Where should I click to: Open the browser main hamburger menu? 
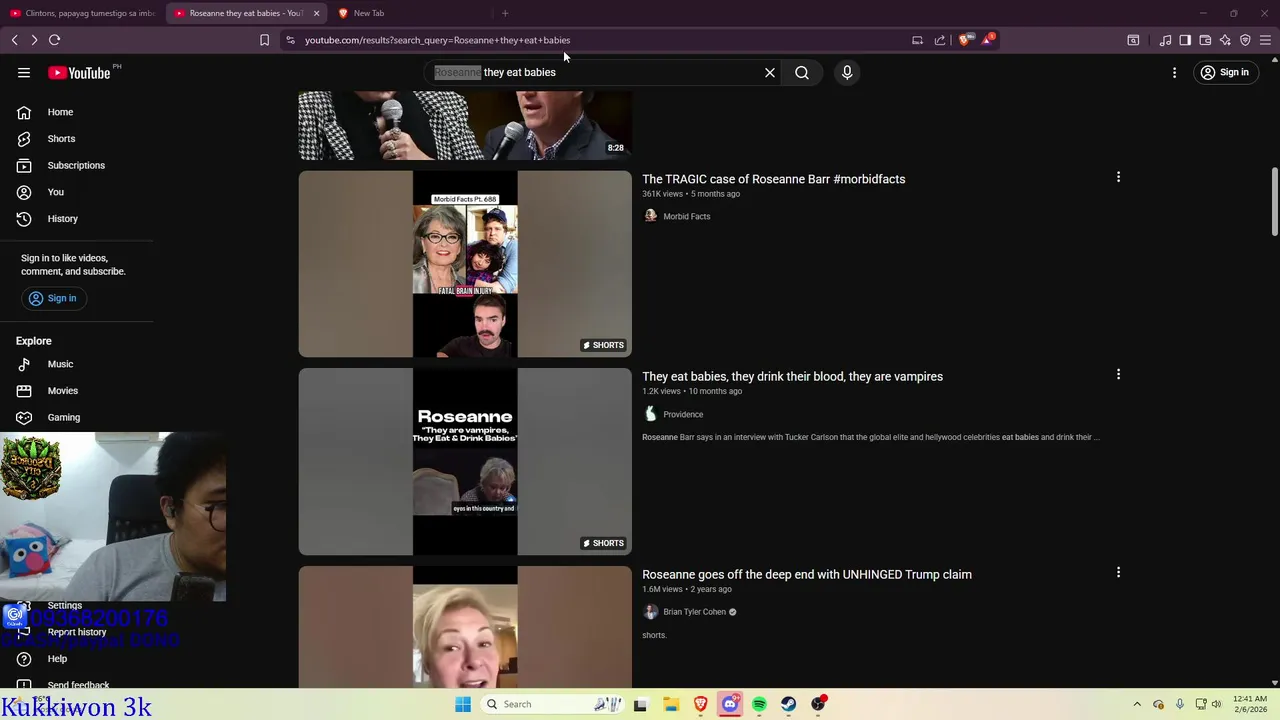[1266, 40]
